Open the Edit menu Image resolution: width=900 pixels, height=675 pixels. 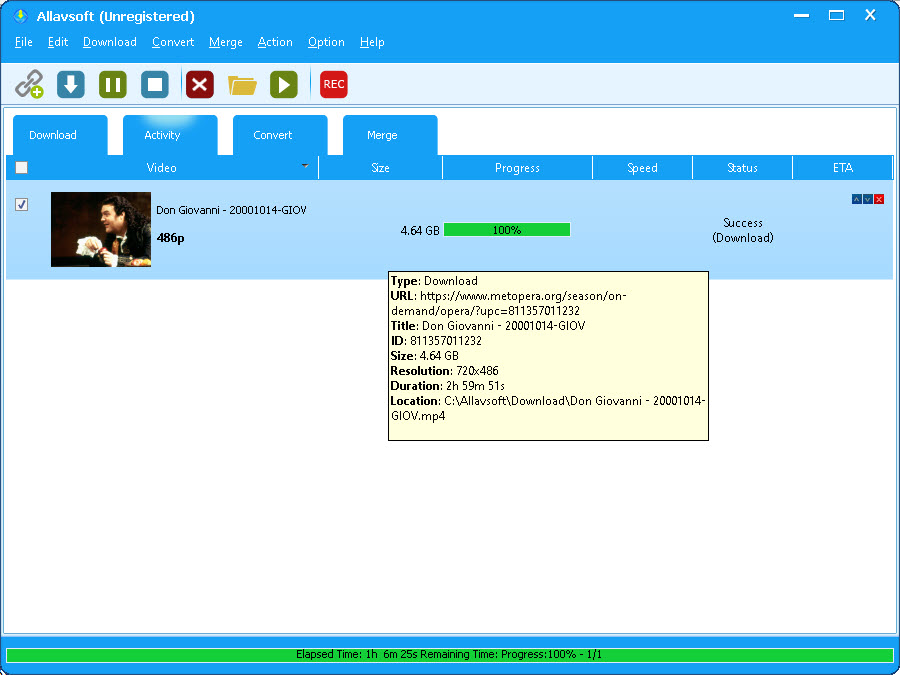pyautogui.click(x=58, y=42)
